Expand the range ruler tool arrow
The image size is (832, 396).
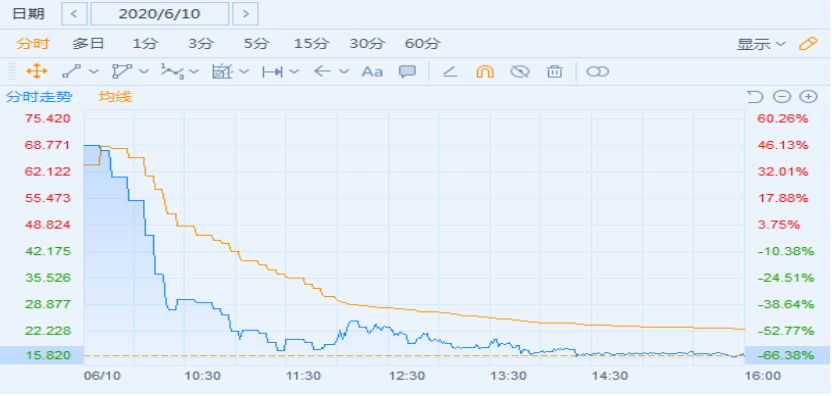(x=294, y=72)
